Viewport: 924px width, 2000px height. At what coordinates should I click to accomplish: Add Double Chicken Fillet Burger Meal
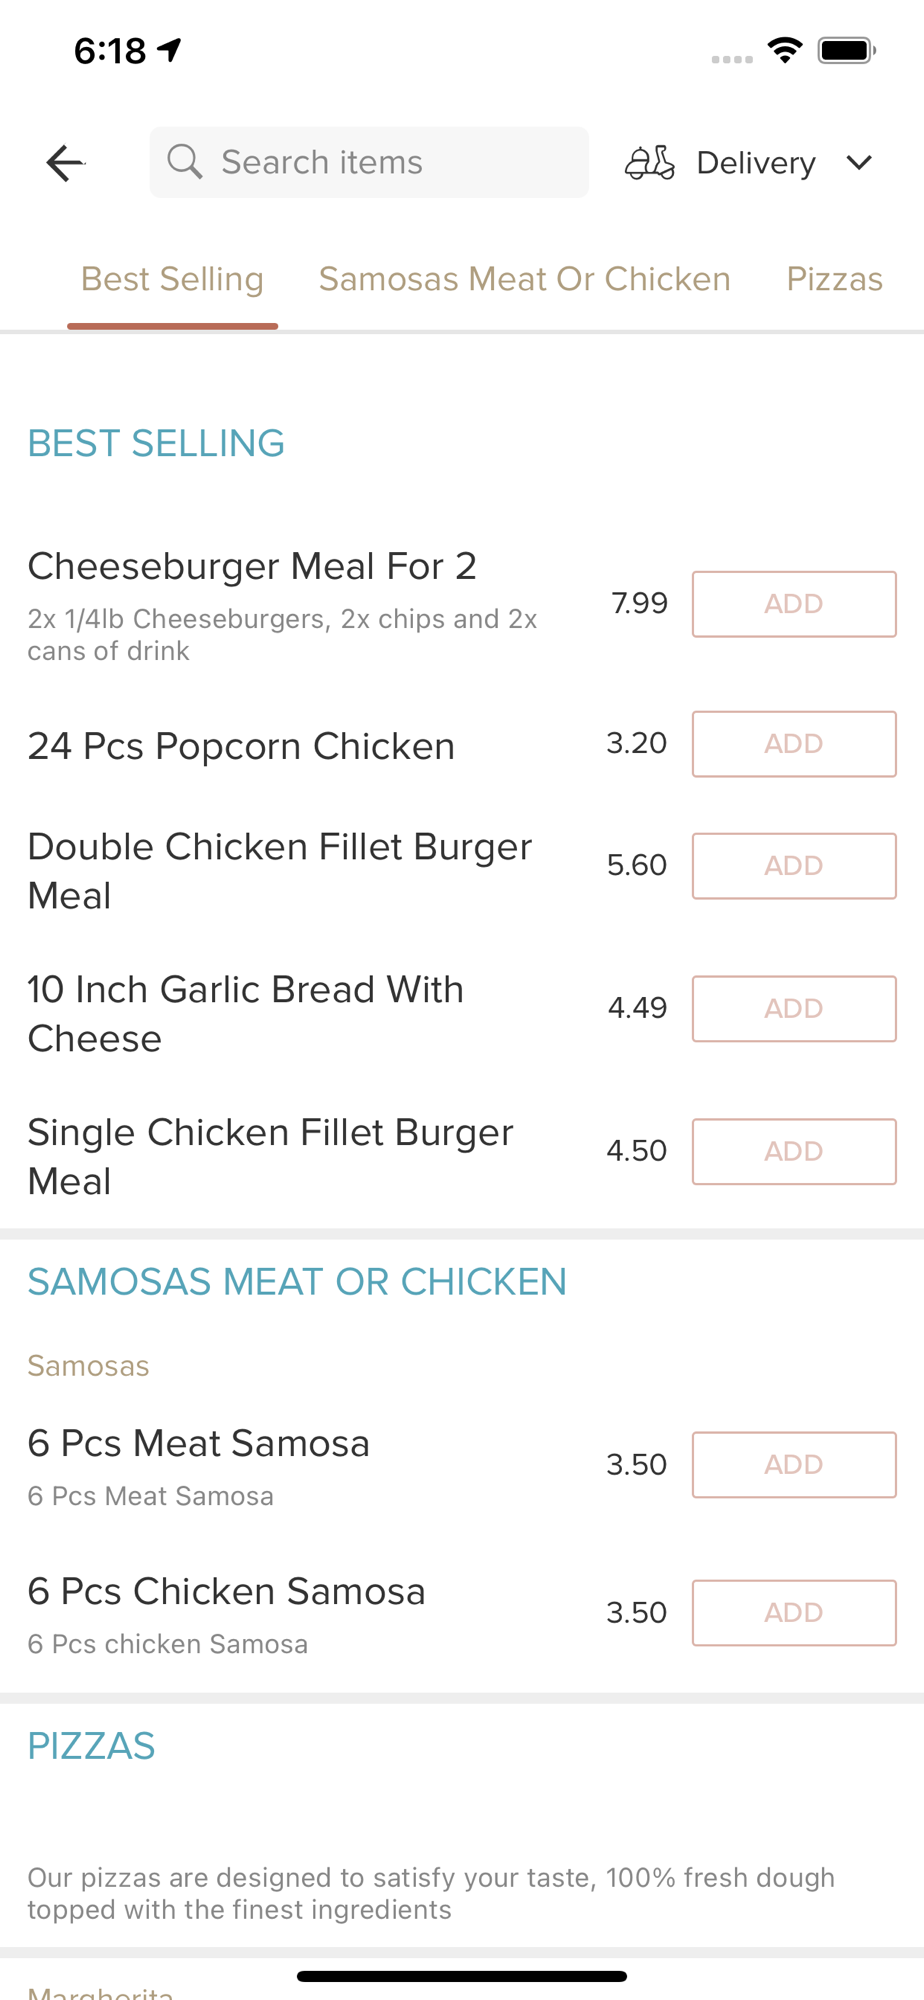[x=794, y=866]
